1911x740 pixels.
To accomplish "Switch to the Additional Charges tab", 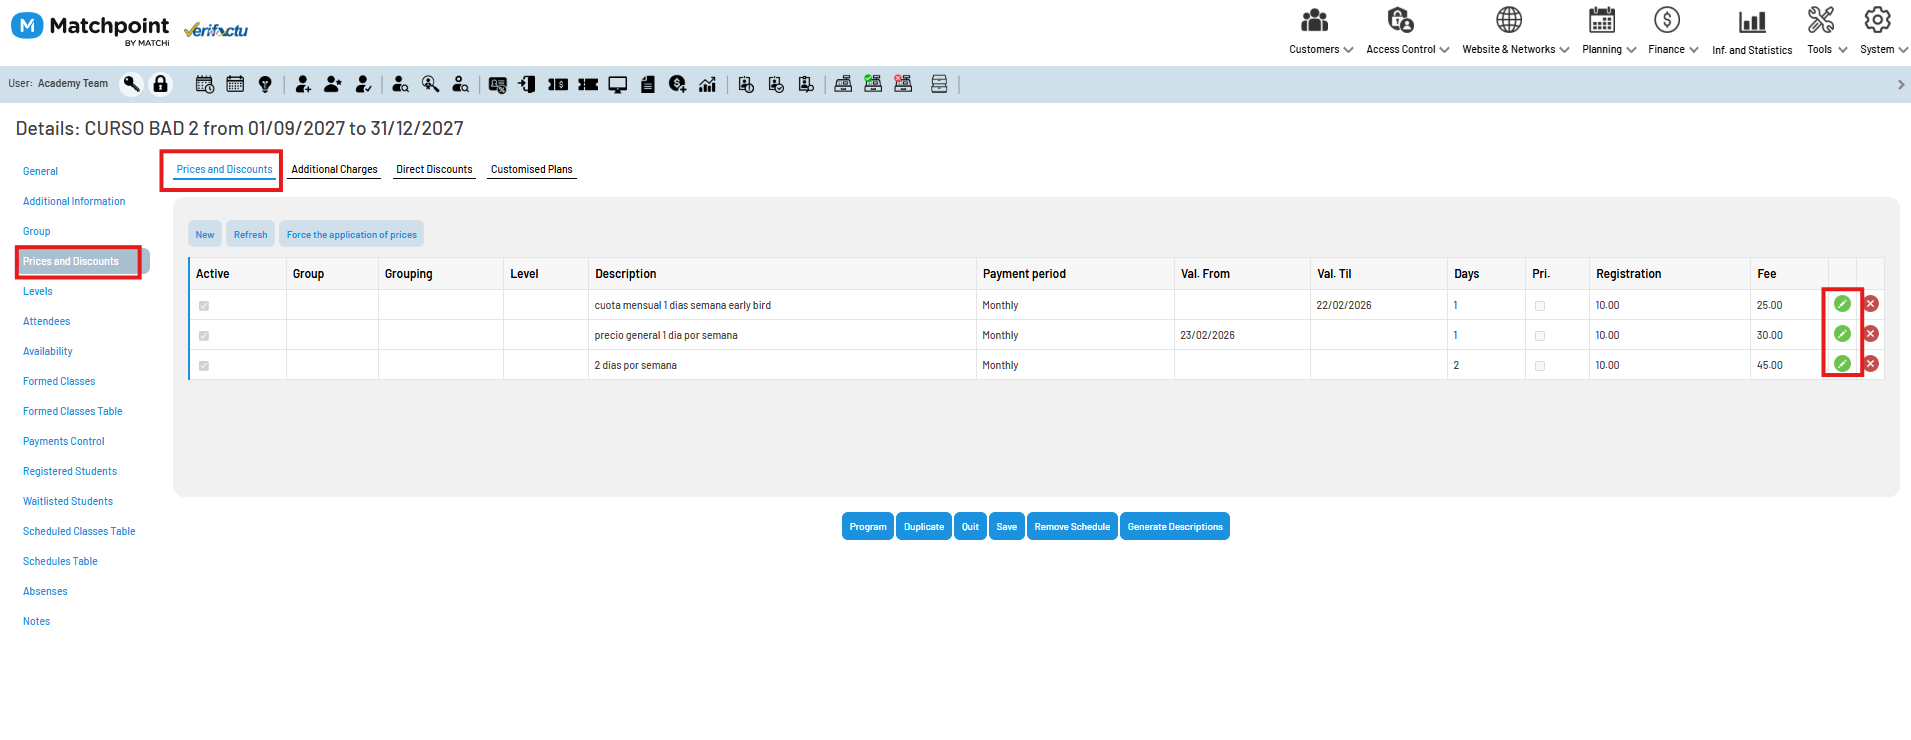I will pos(334,170).
